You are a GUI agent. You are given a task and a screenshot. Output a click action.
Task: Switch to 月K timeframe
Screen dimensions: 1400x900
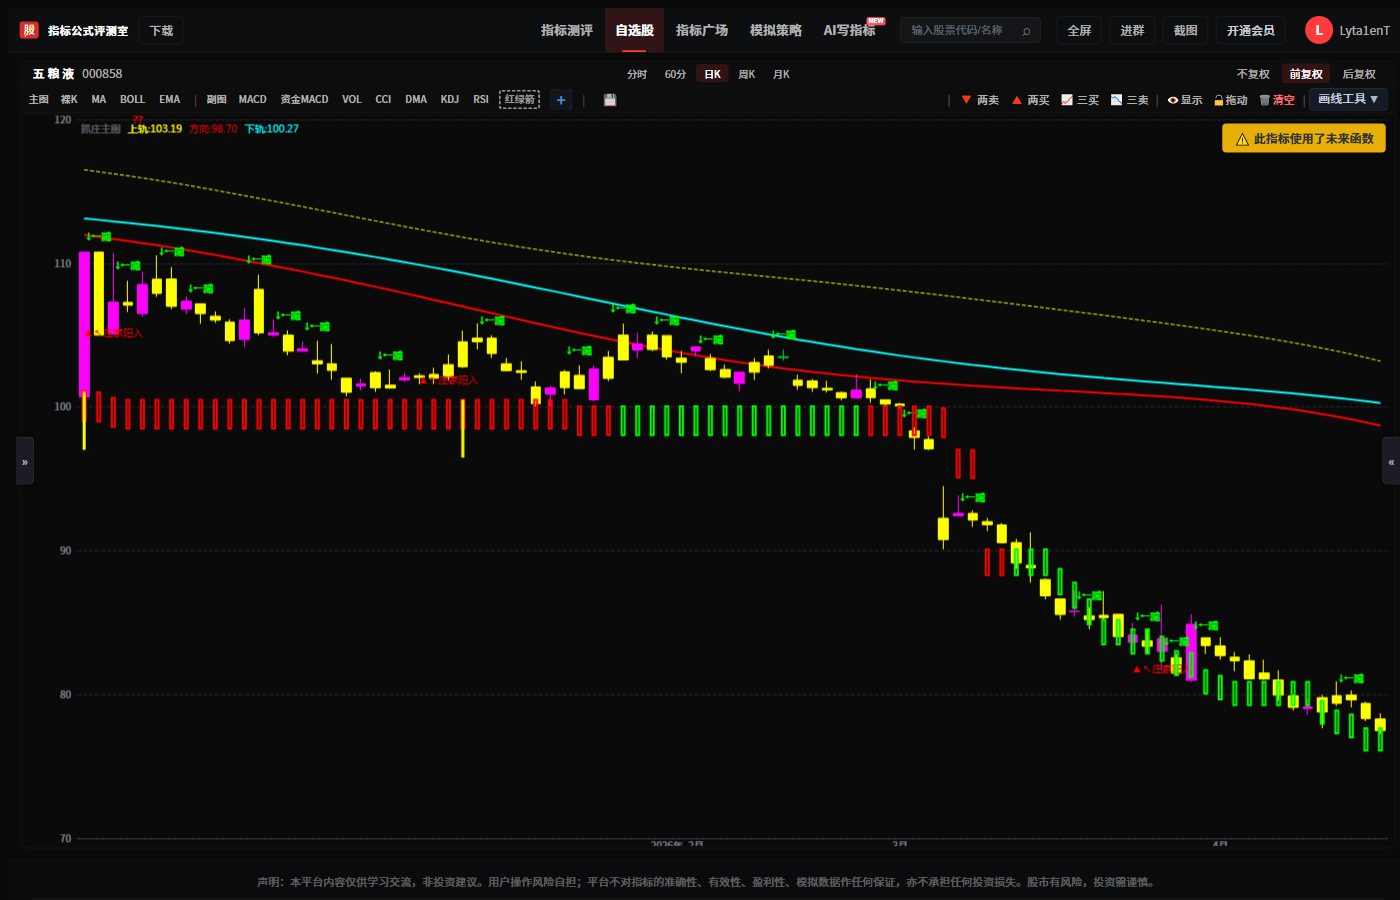point(781,74)
